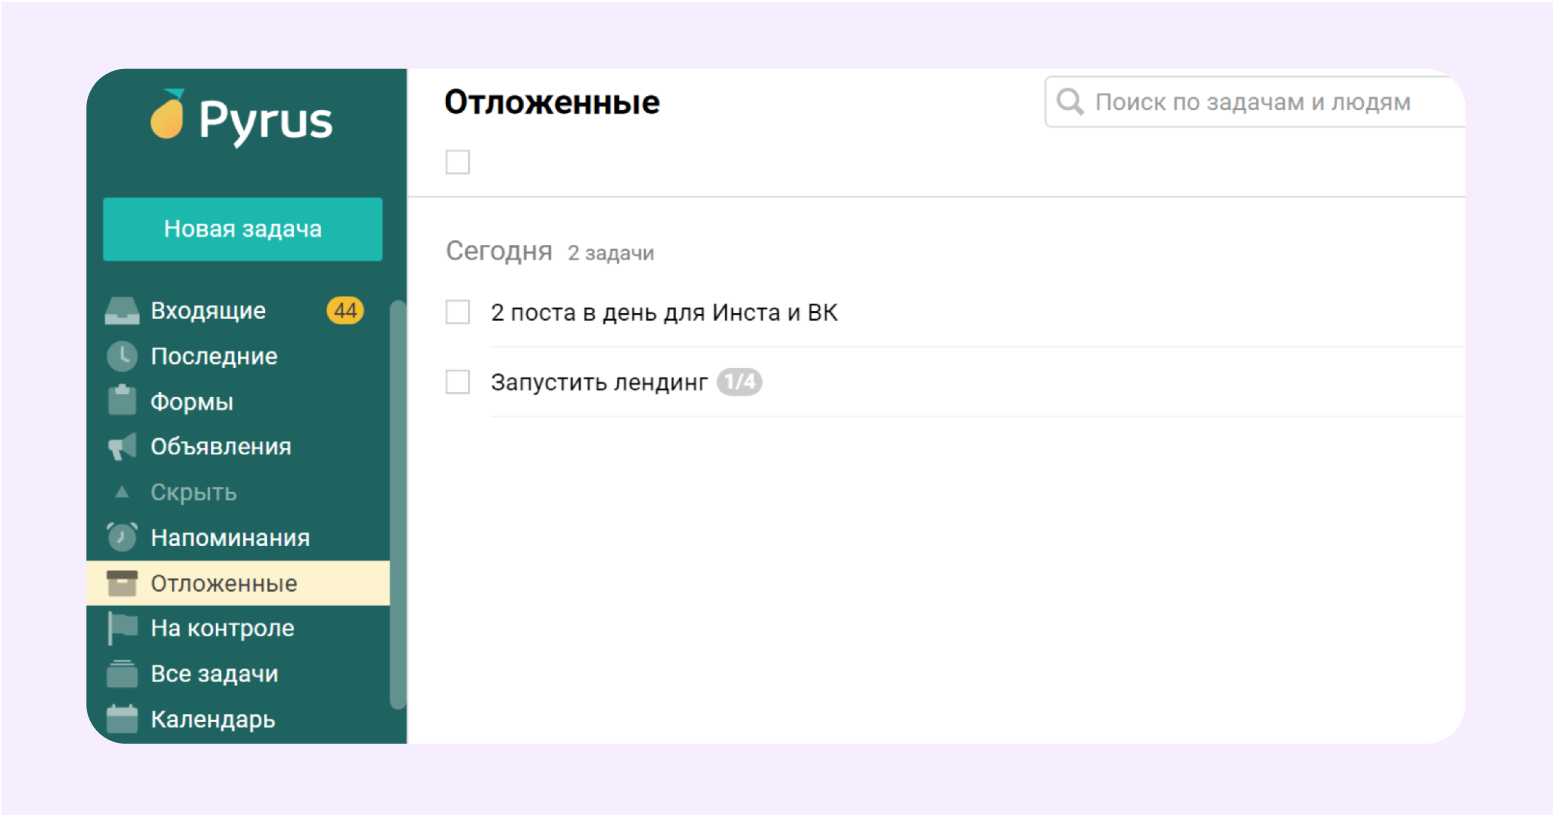Click the '2 задачи' counter text
The width and height of the screenshot is (1553, 815).
611,253
